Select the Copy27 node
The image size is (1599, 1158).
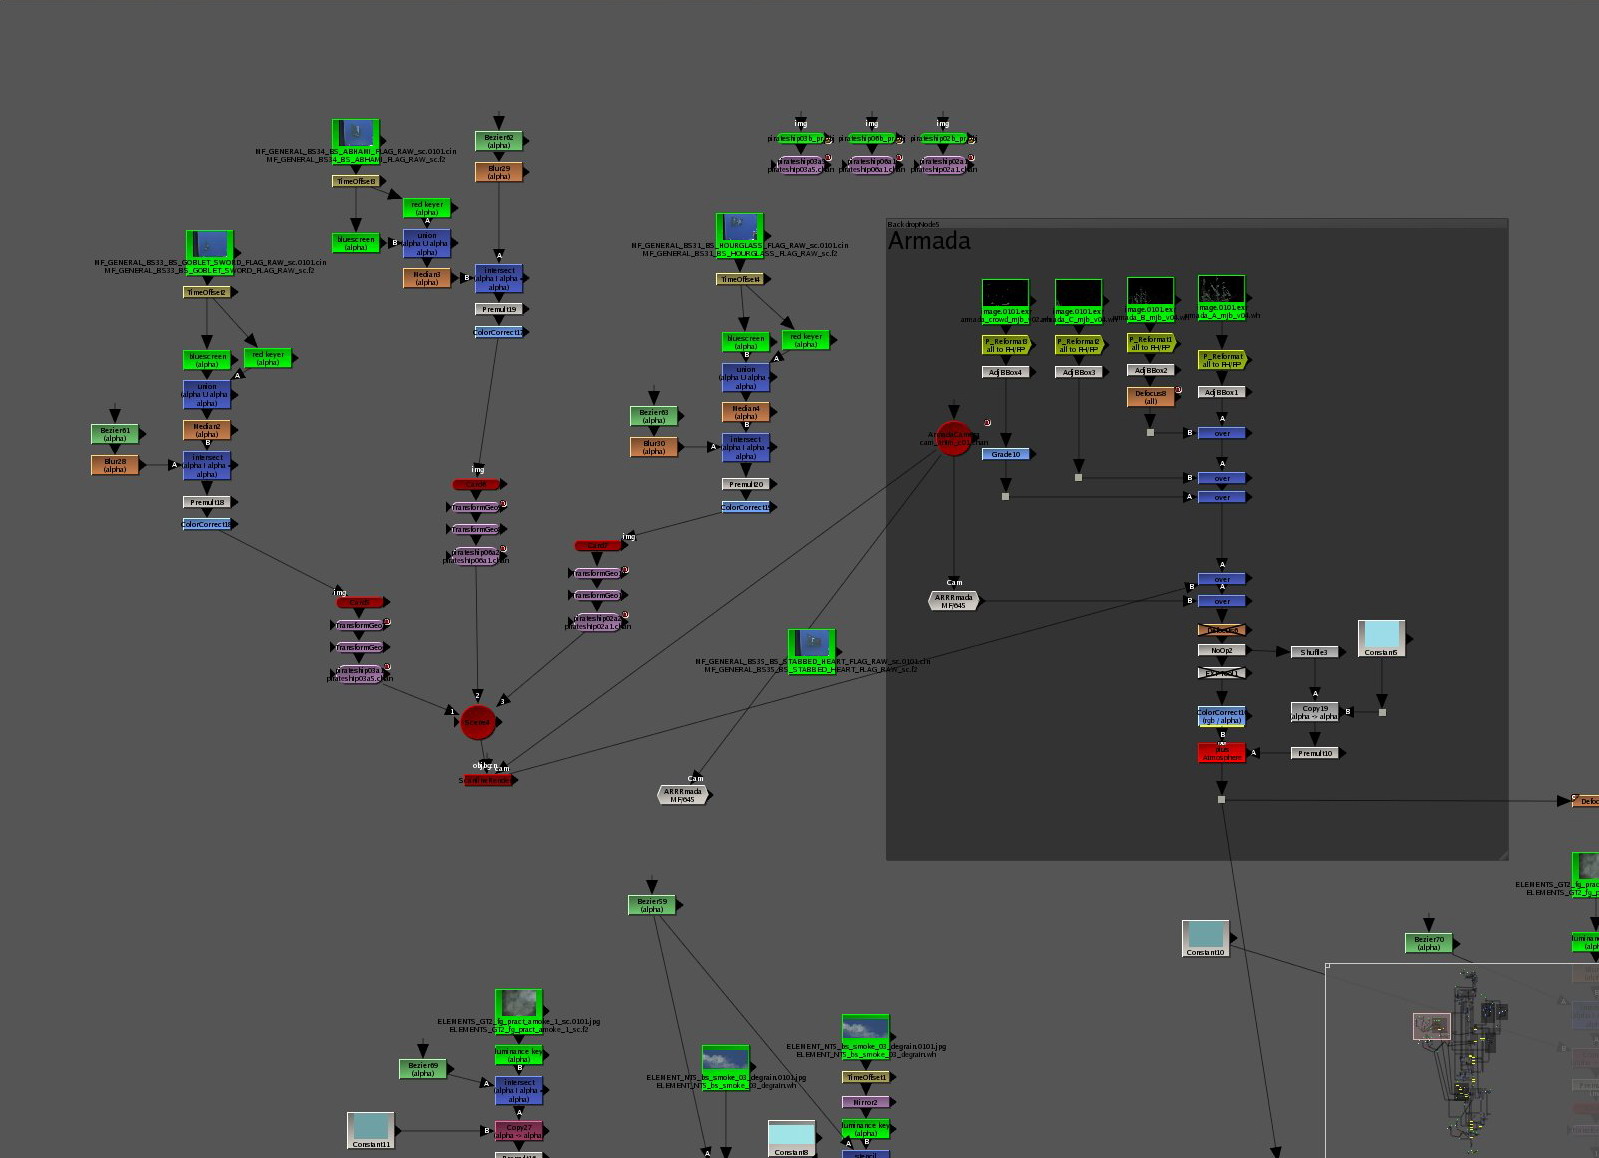(519, 1131)
